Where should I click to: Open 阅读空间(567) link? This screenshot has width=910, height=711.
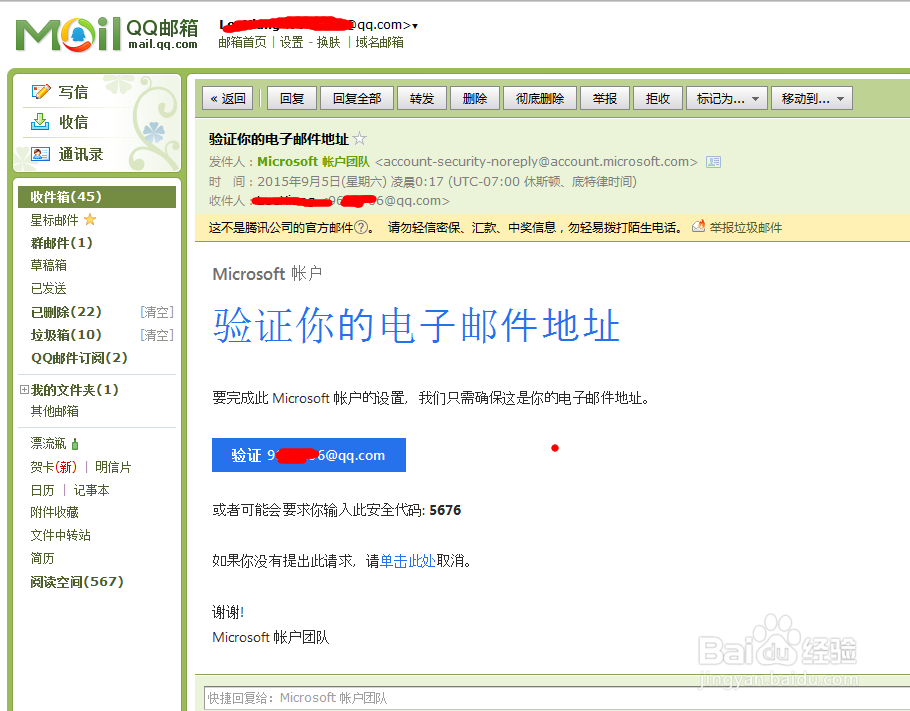coord(77,582)
